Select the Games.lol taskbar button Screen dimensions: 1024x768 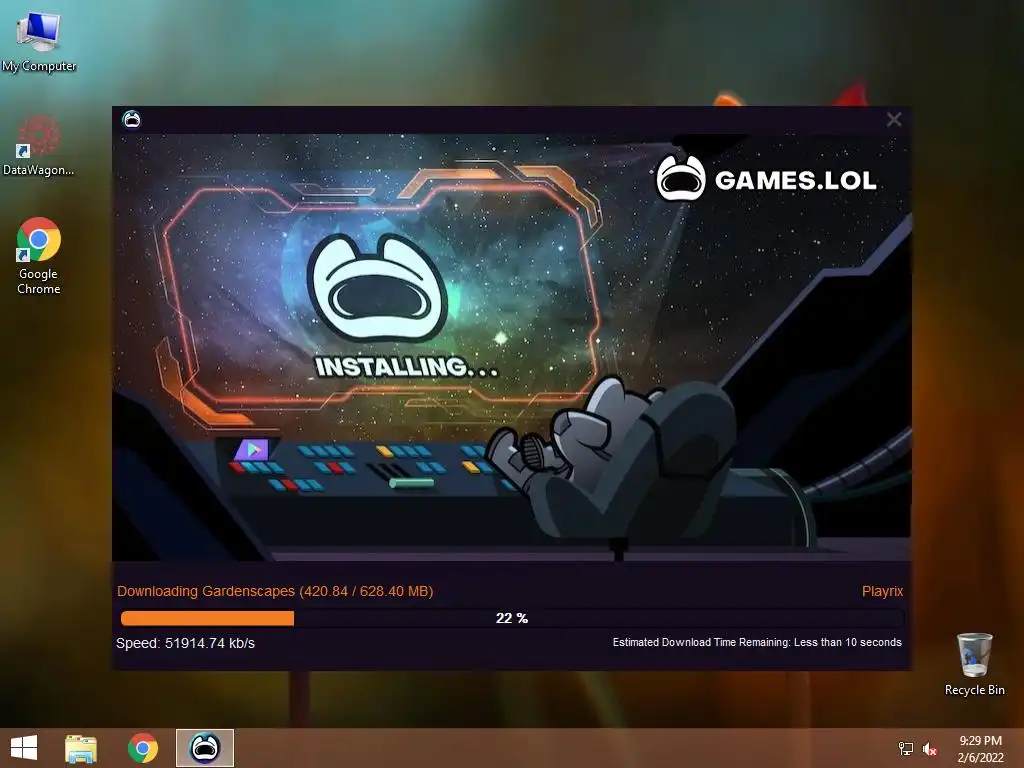(204, 748)
